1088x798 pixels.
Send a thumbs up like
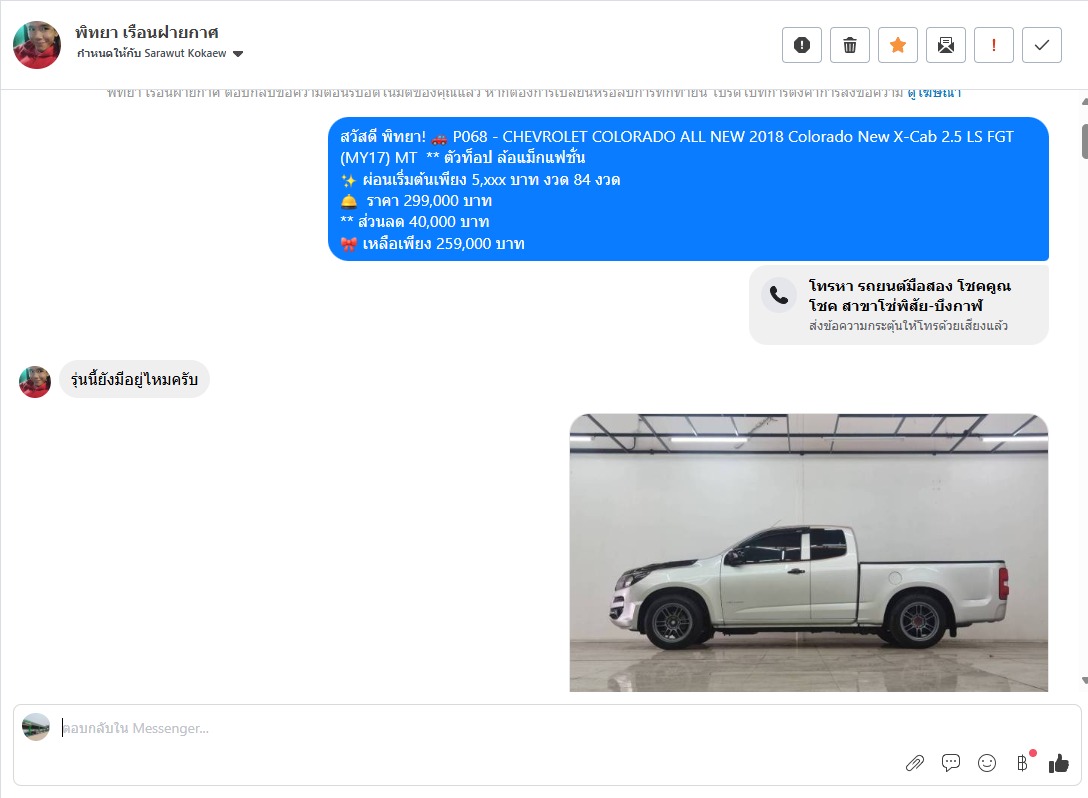[1059, 763]
